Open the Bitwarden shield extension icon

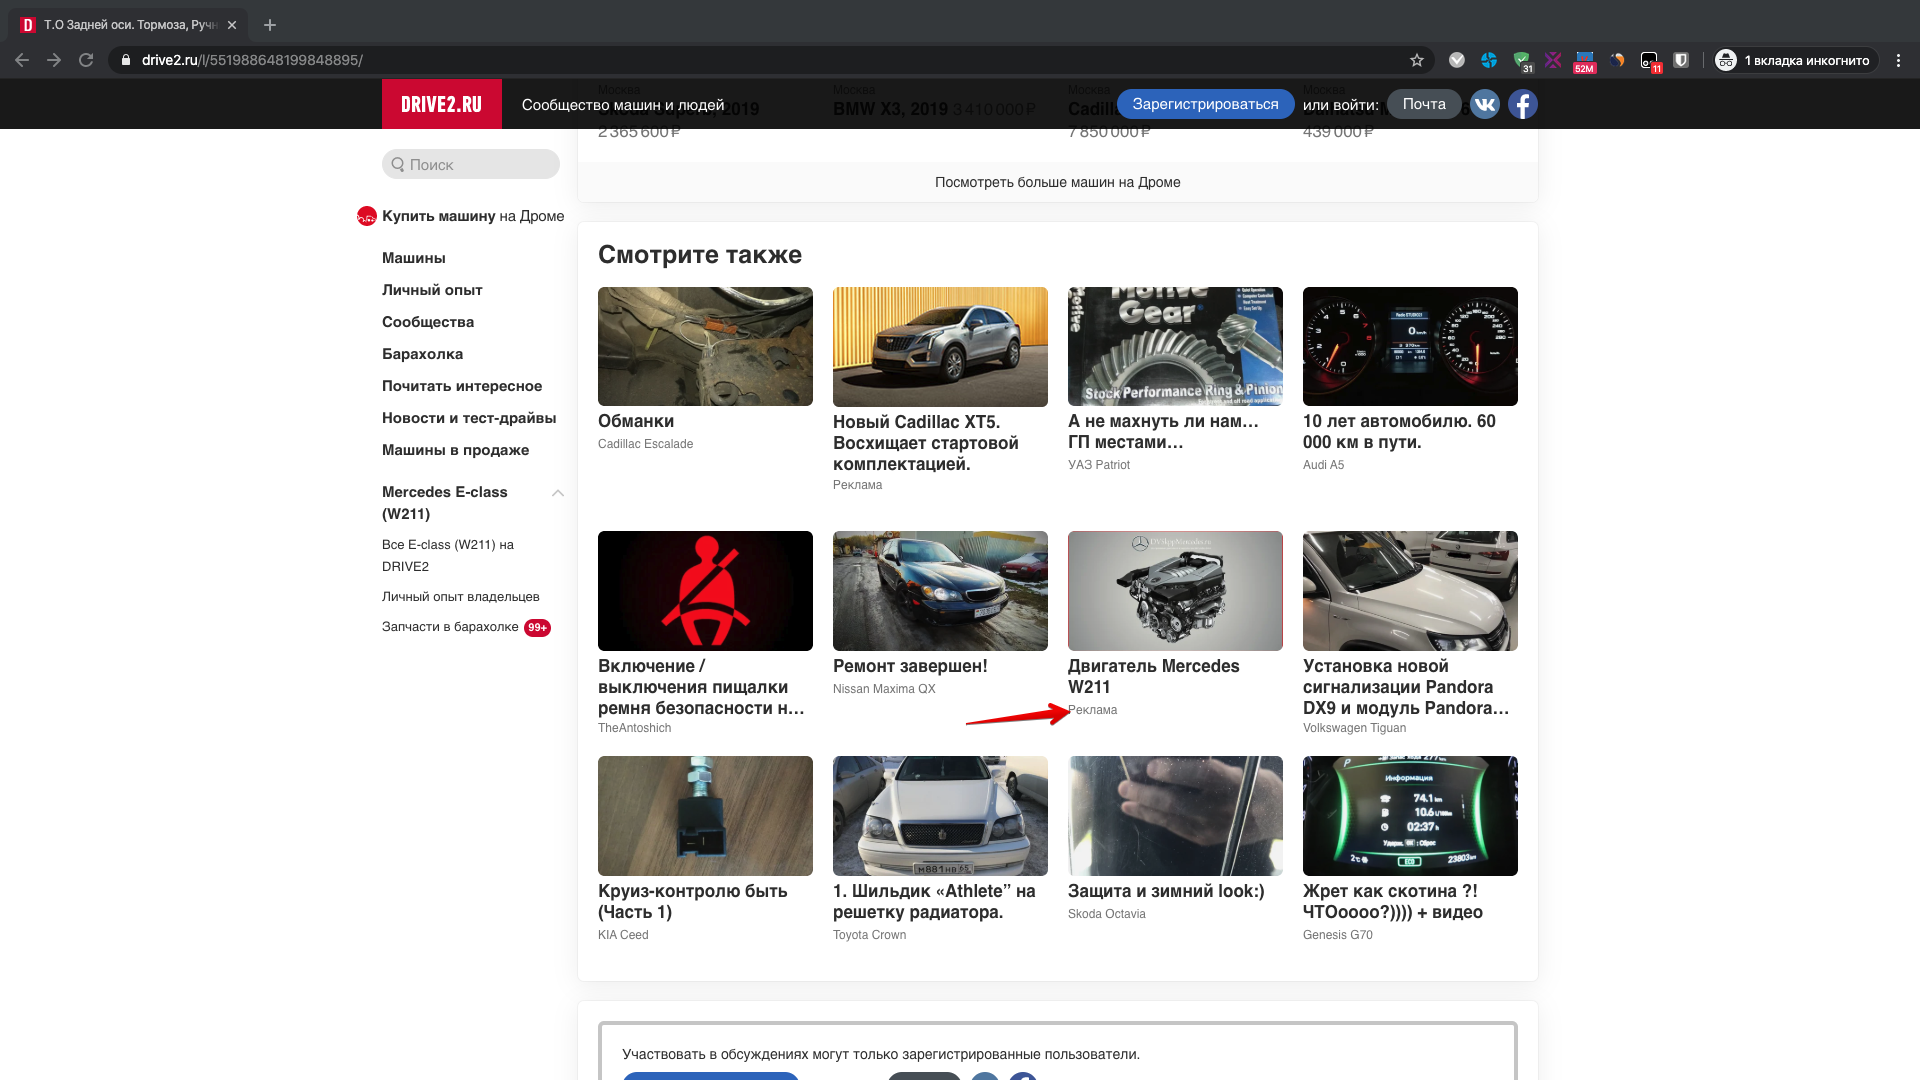(1681, 59)
